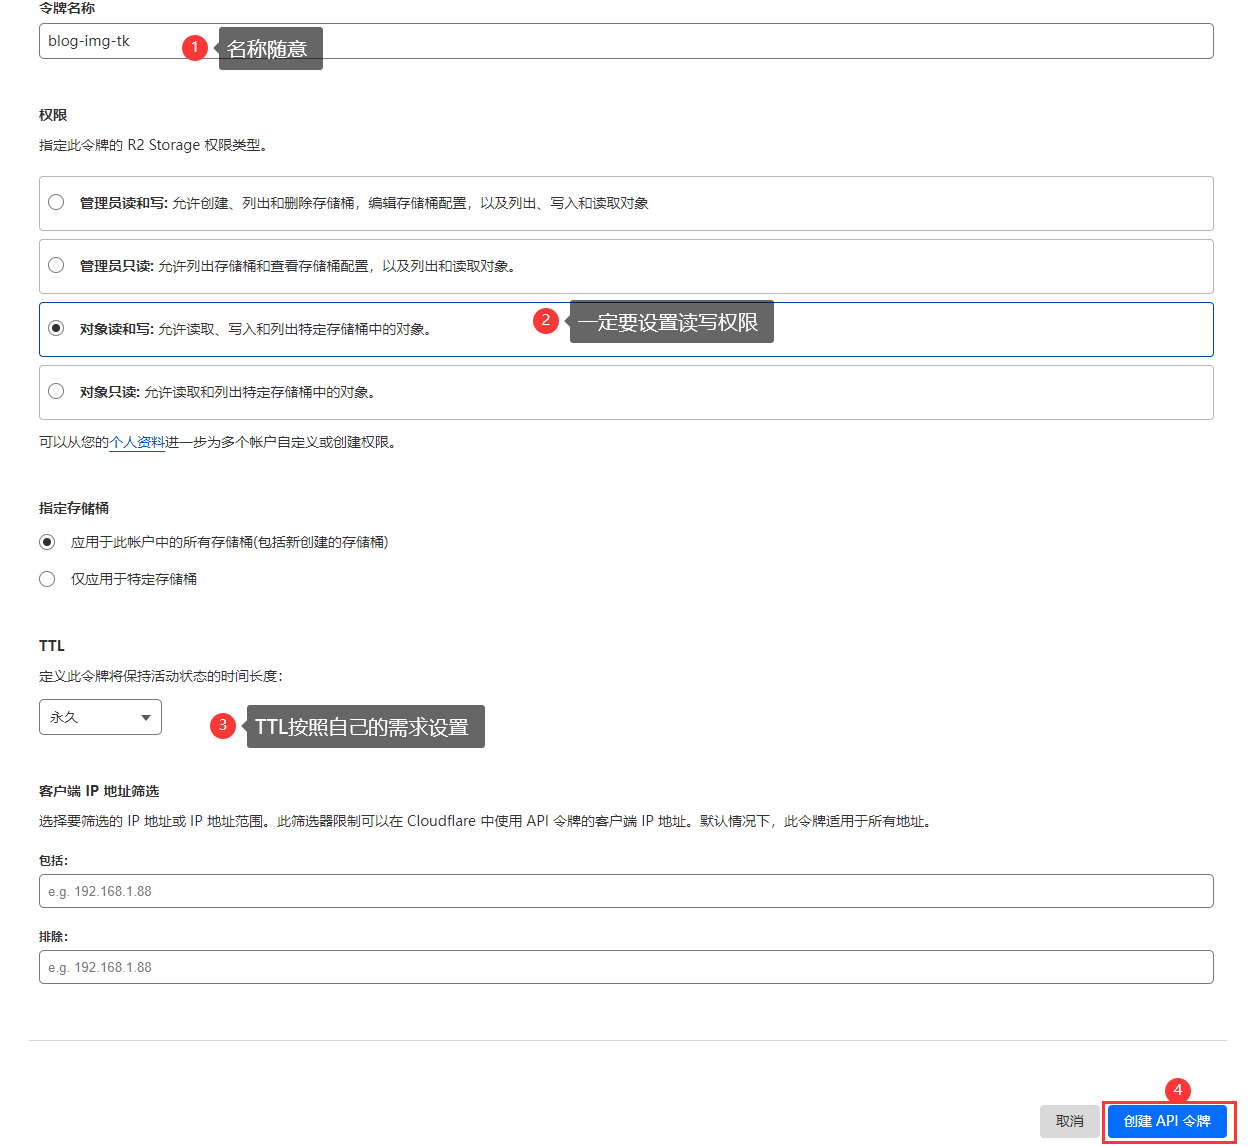Click the red number 4 annotation badge
Image resolution: width=1250 pixels, height=1146 pixels.
point(1177,1090)
